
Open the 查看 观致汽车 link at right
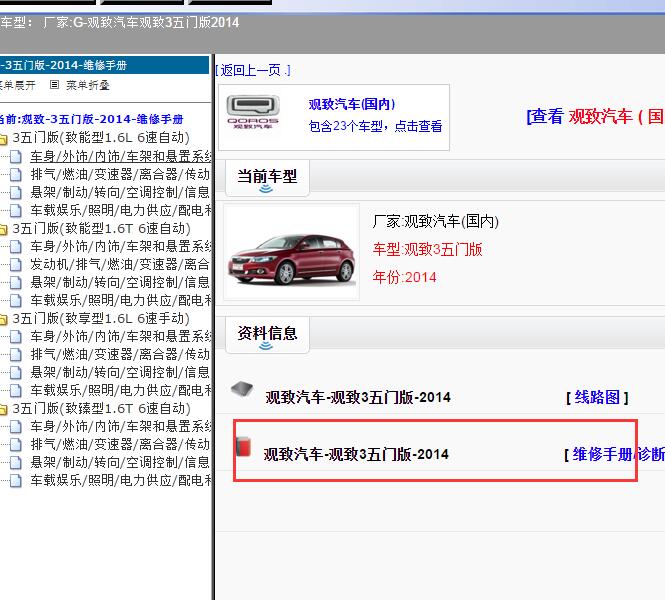[595, 116]
